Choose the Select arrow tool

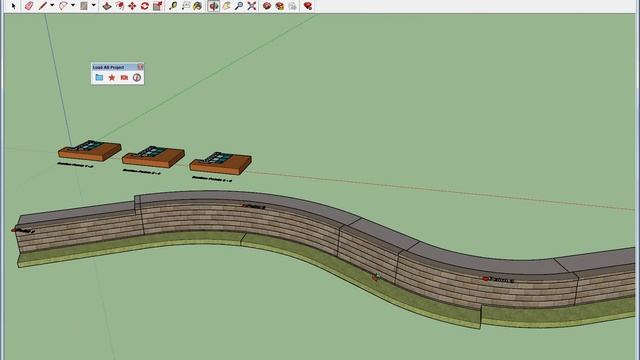13,6
